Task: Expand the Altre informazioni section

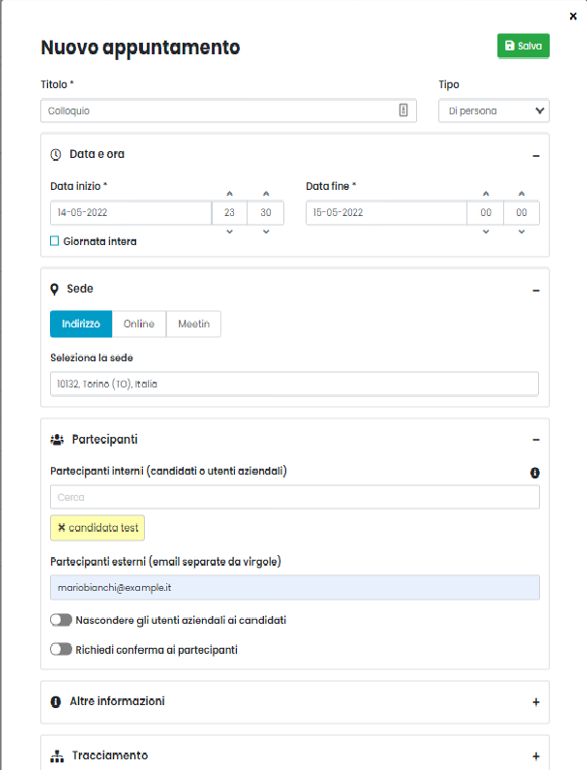Action: pyautogui.click(x=536, y=702)
